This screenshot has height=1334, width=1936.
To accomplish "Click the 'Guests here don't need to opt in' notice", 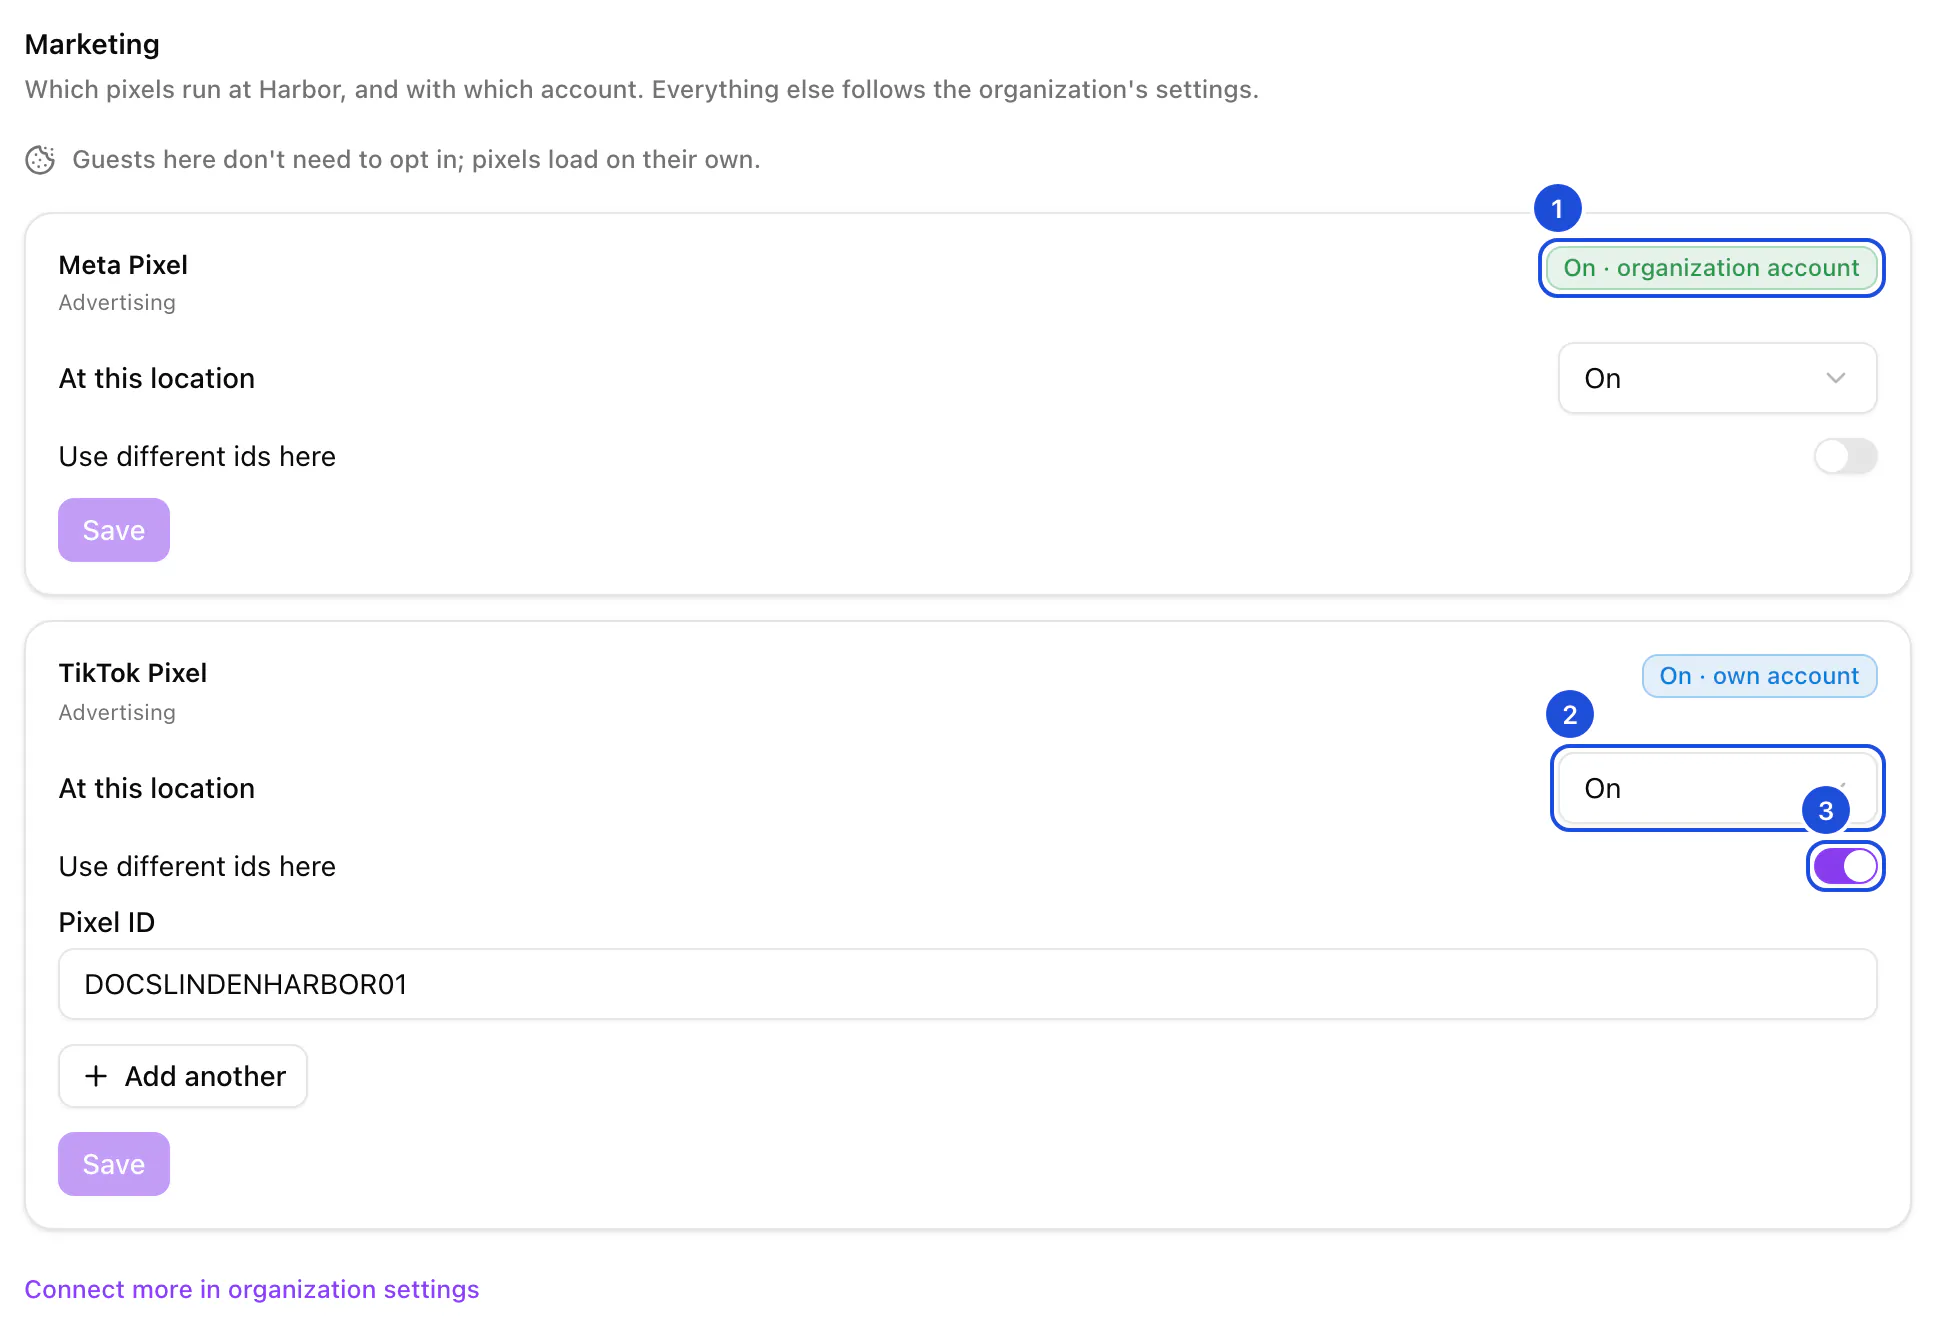I will (x=416, y=160).
